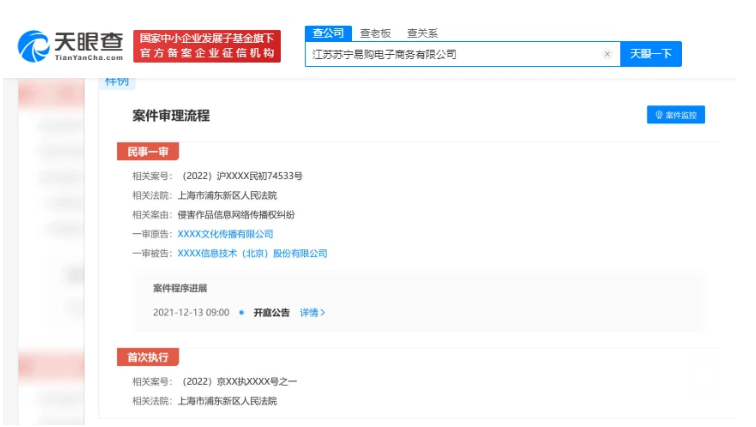Screen dimensions: 756x427
Task: Click the 开庭公告 label text
Action: [271, 313]
